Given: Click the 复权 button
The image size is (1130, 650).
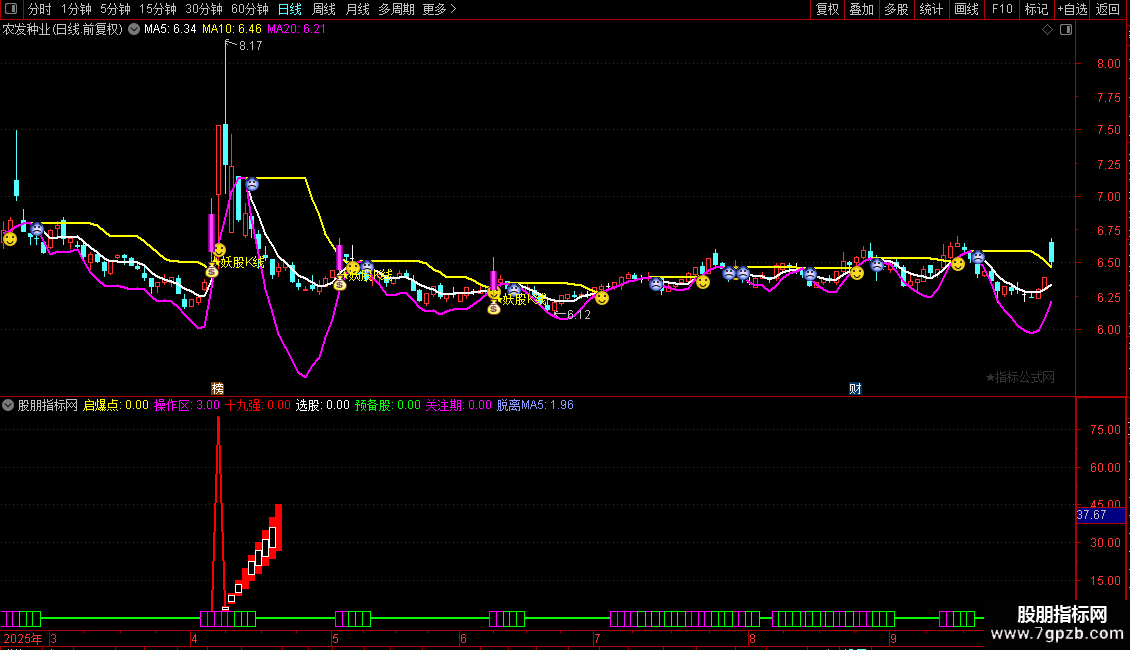Looking at the screenshot, I should click(827, 9).
